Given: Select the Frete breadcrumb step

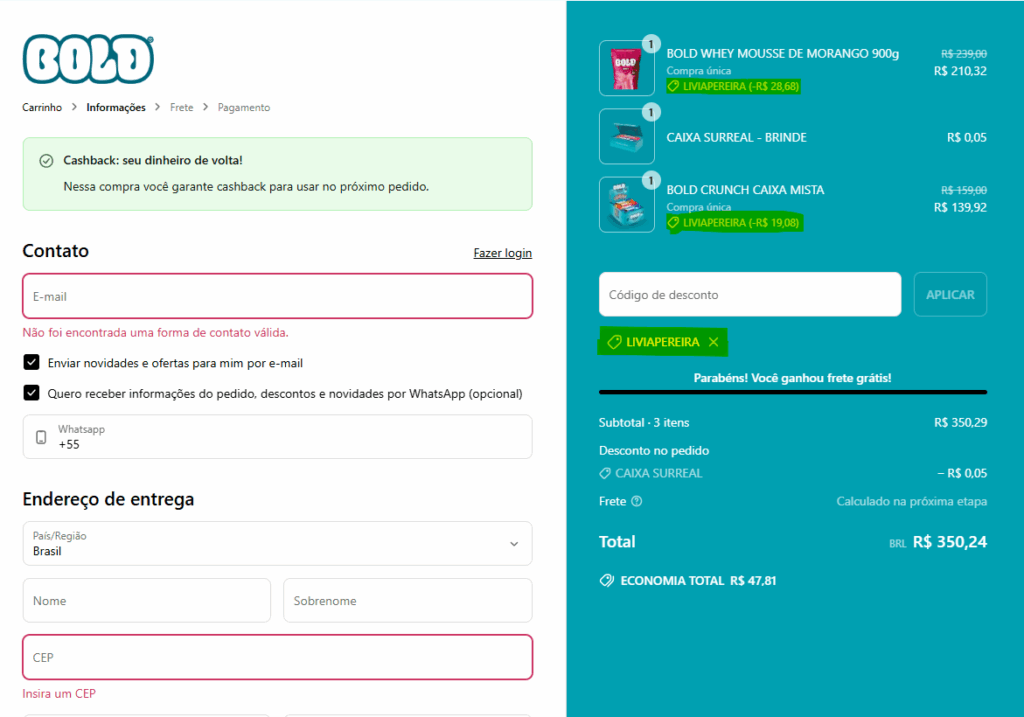Looking at the screenshot, I should (x=181, y=107).
